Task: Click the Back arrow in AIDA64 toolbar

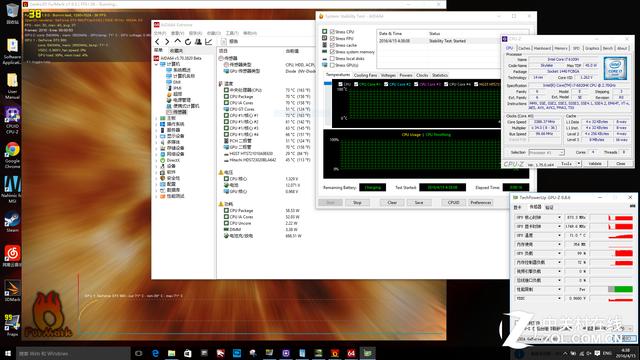Action: point(158,42)
